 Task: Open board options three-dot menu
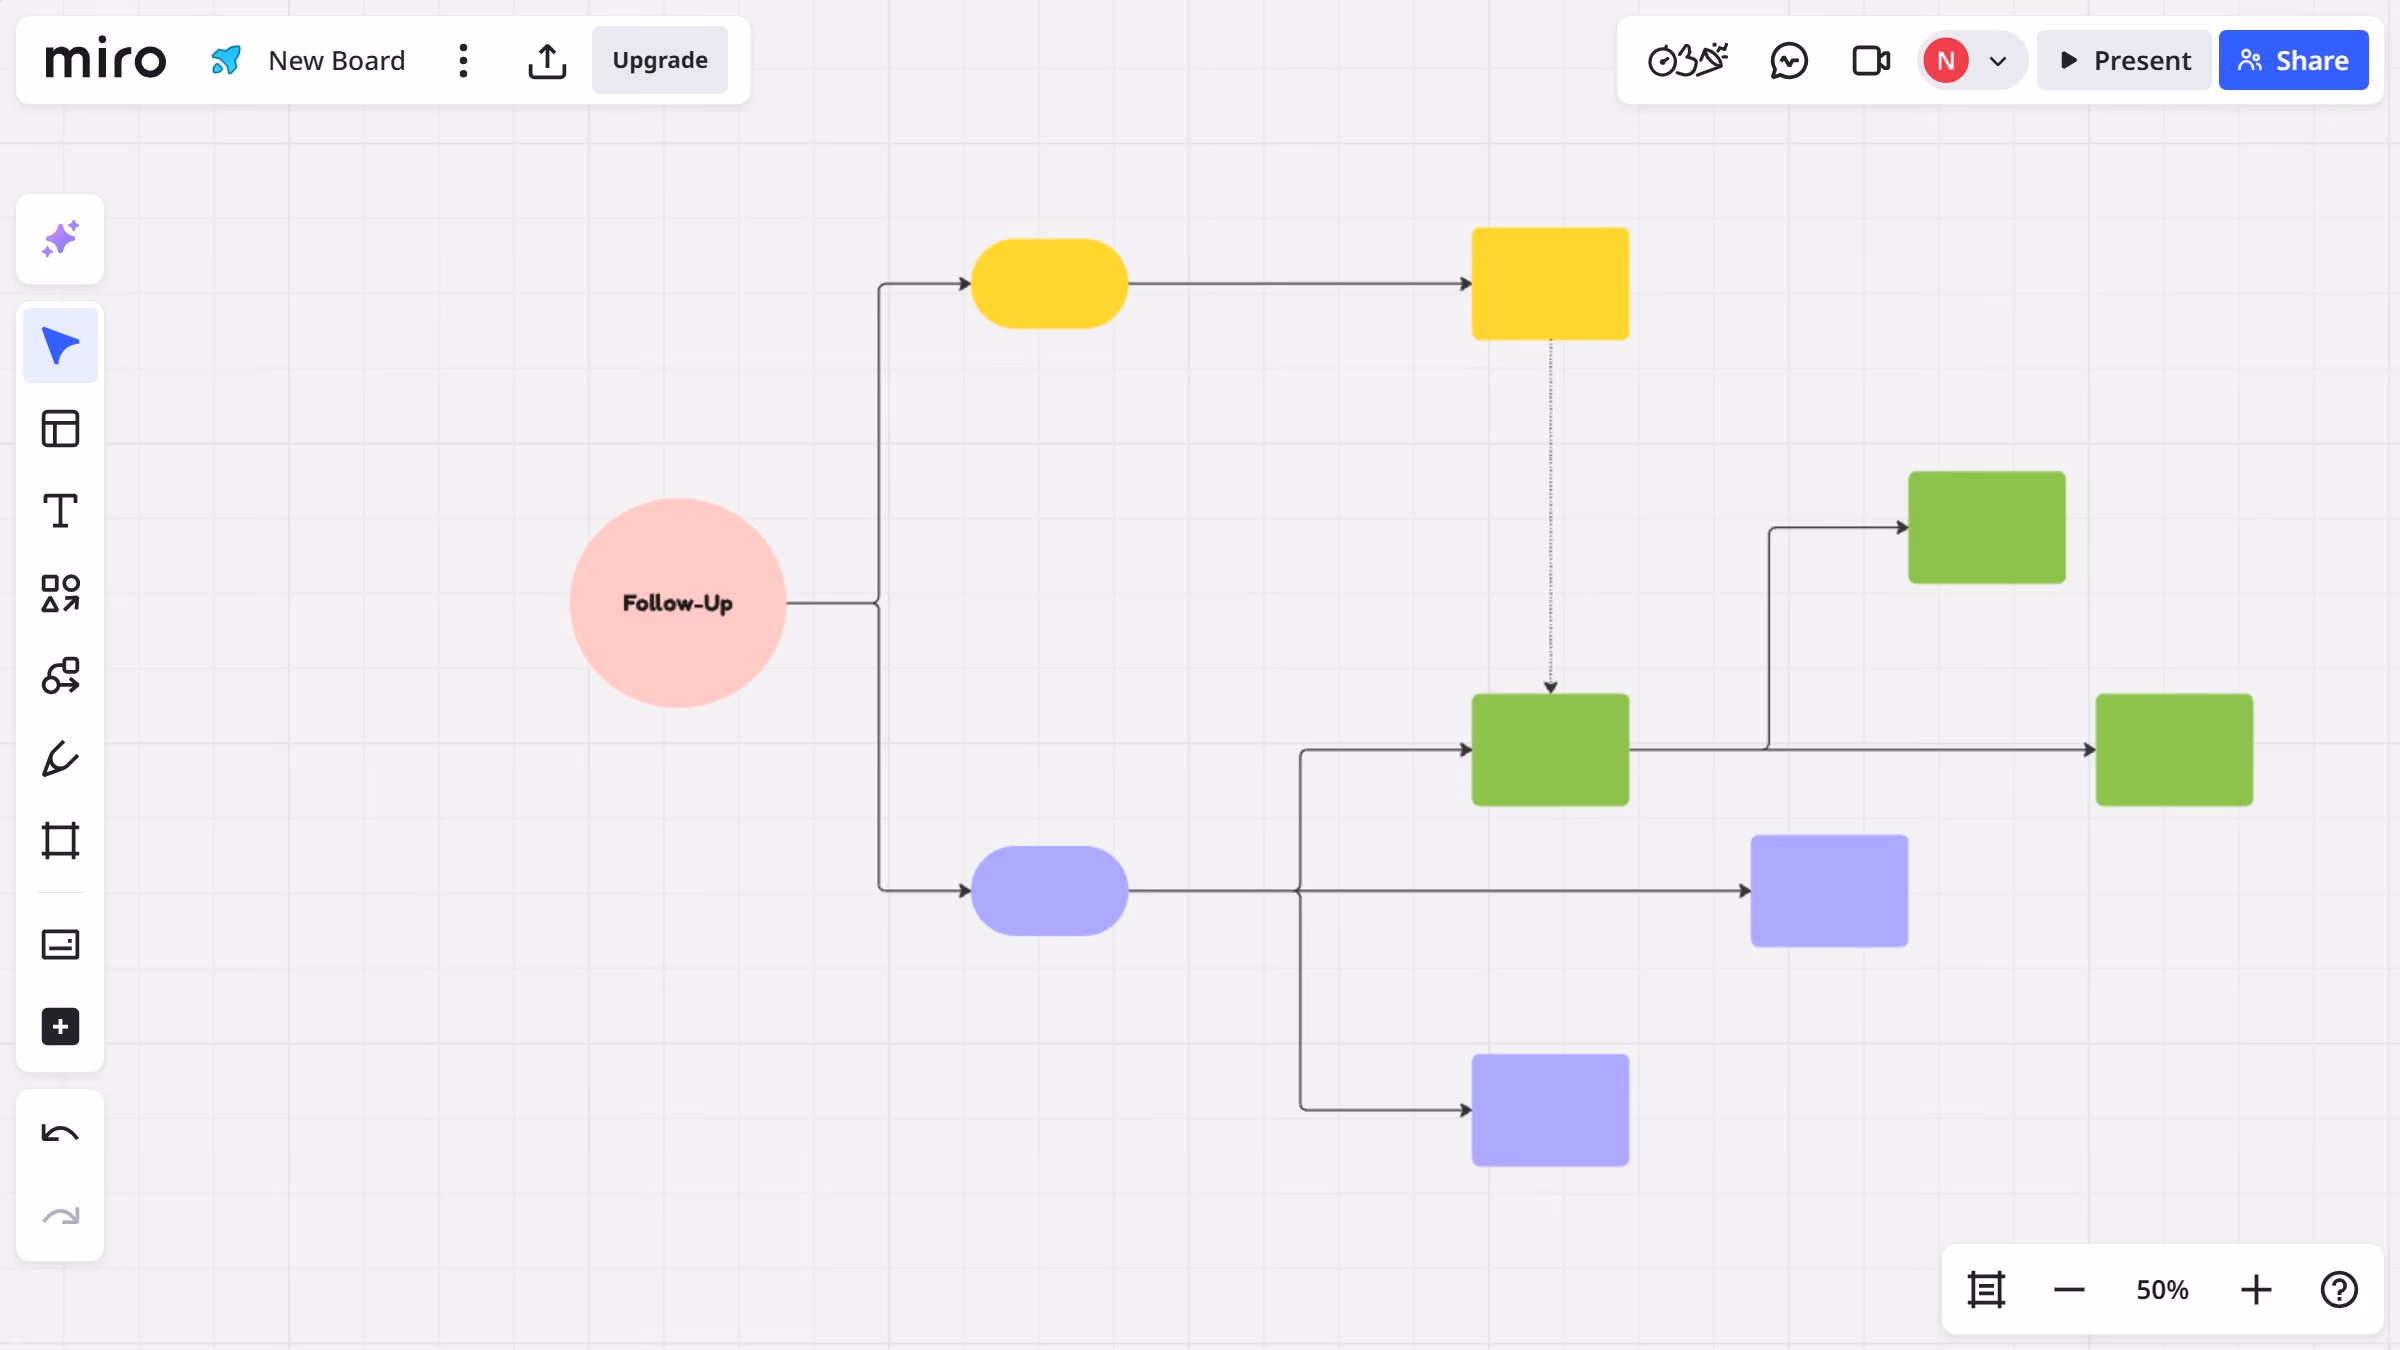click(463, 60)
